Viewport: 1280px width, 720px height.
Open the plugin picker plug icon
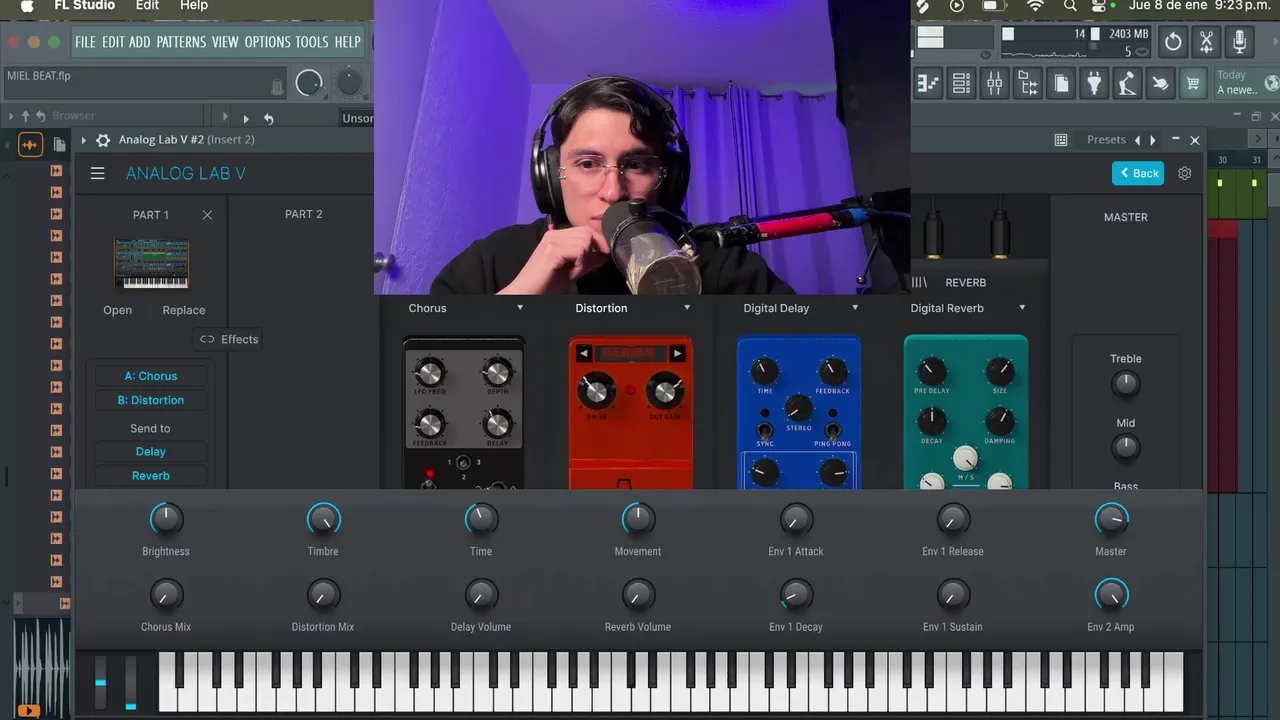(x=1094, y=84)
